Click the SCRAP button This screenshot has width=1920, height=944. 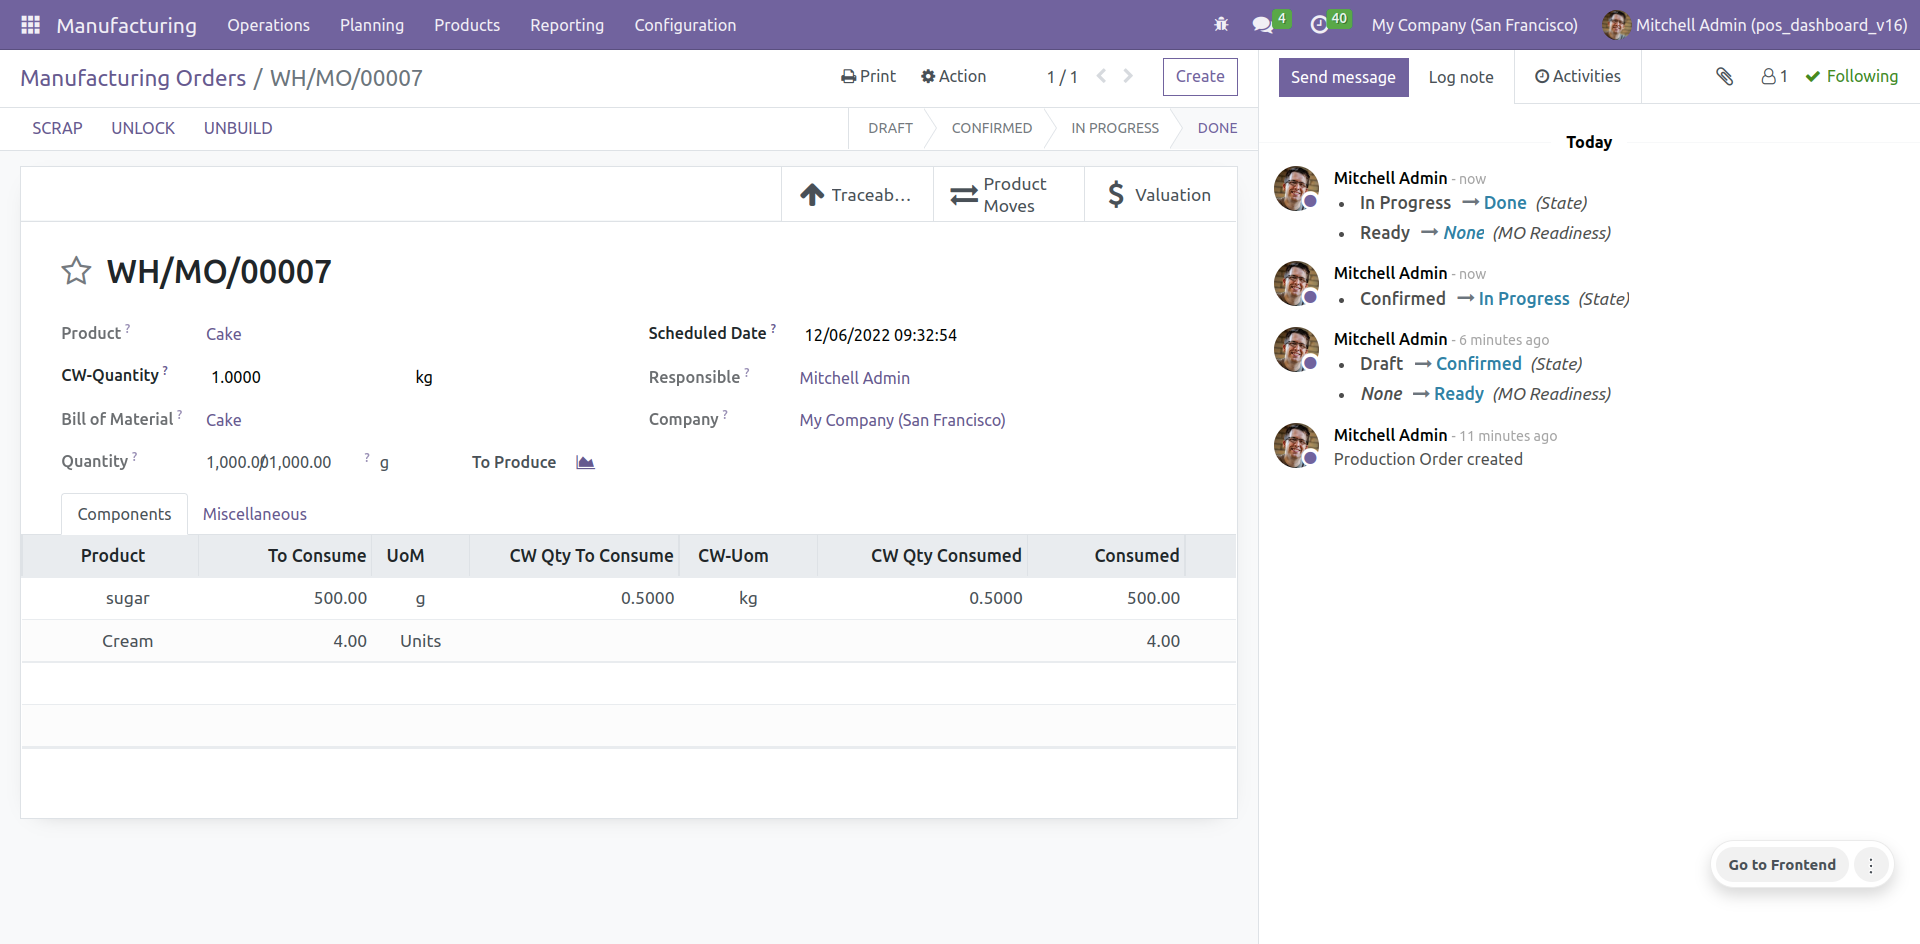(57, 128)
